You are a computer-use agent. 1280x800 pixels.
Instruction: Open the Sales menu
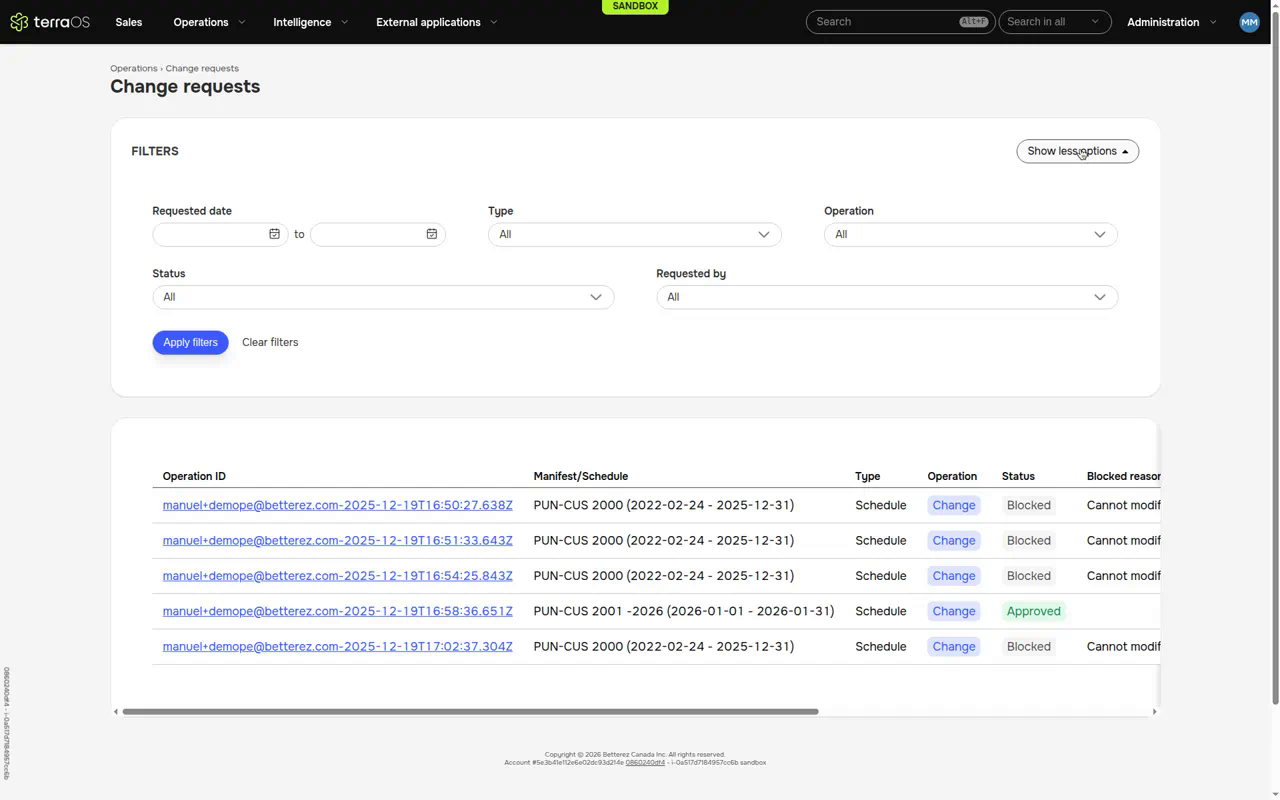coord(129,22)
